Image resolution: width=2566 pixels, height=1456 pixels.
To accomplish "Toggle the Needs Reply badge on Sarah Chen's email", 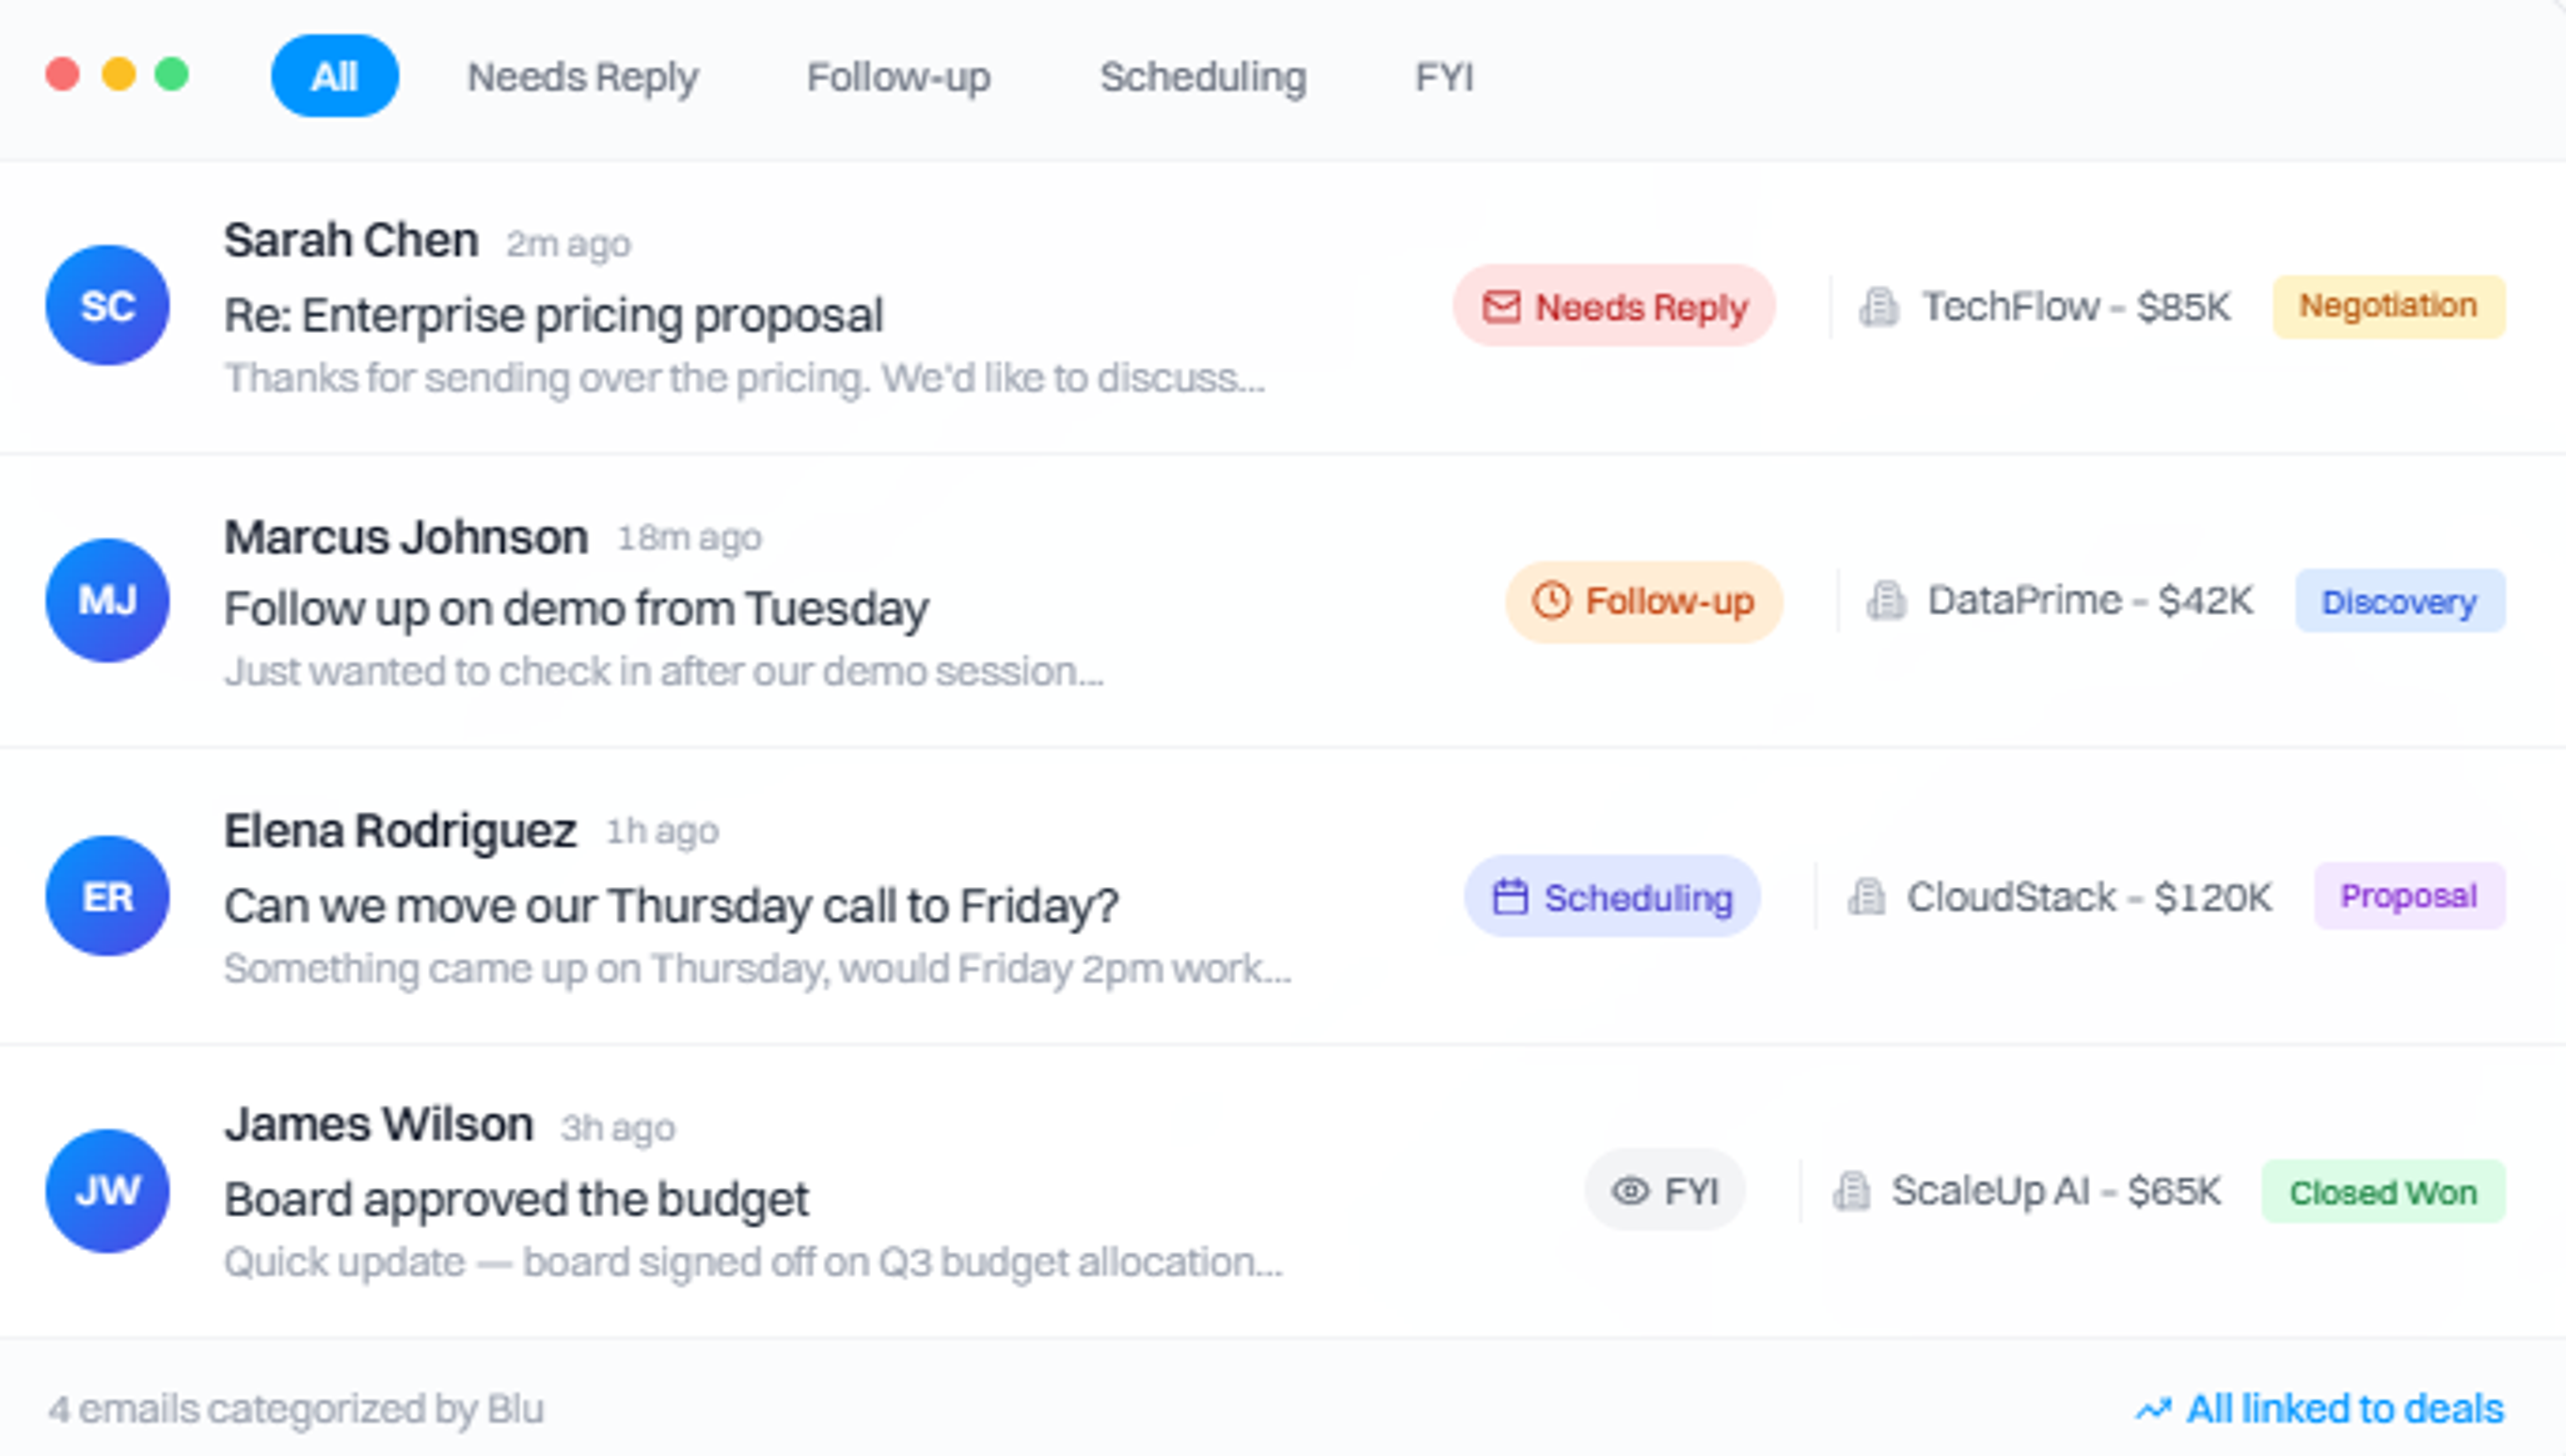I will pyautogui.click(x=1613, y=307).
